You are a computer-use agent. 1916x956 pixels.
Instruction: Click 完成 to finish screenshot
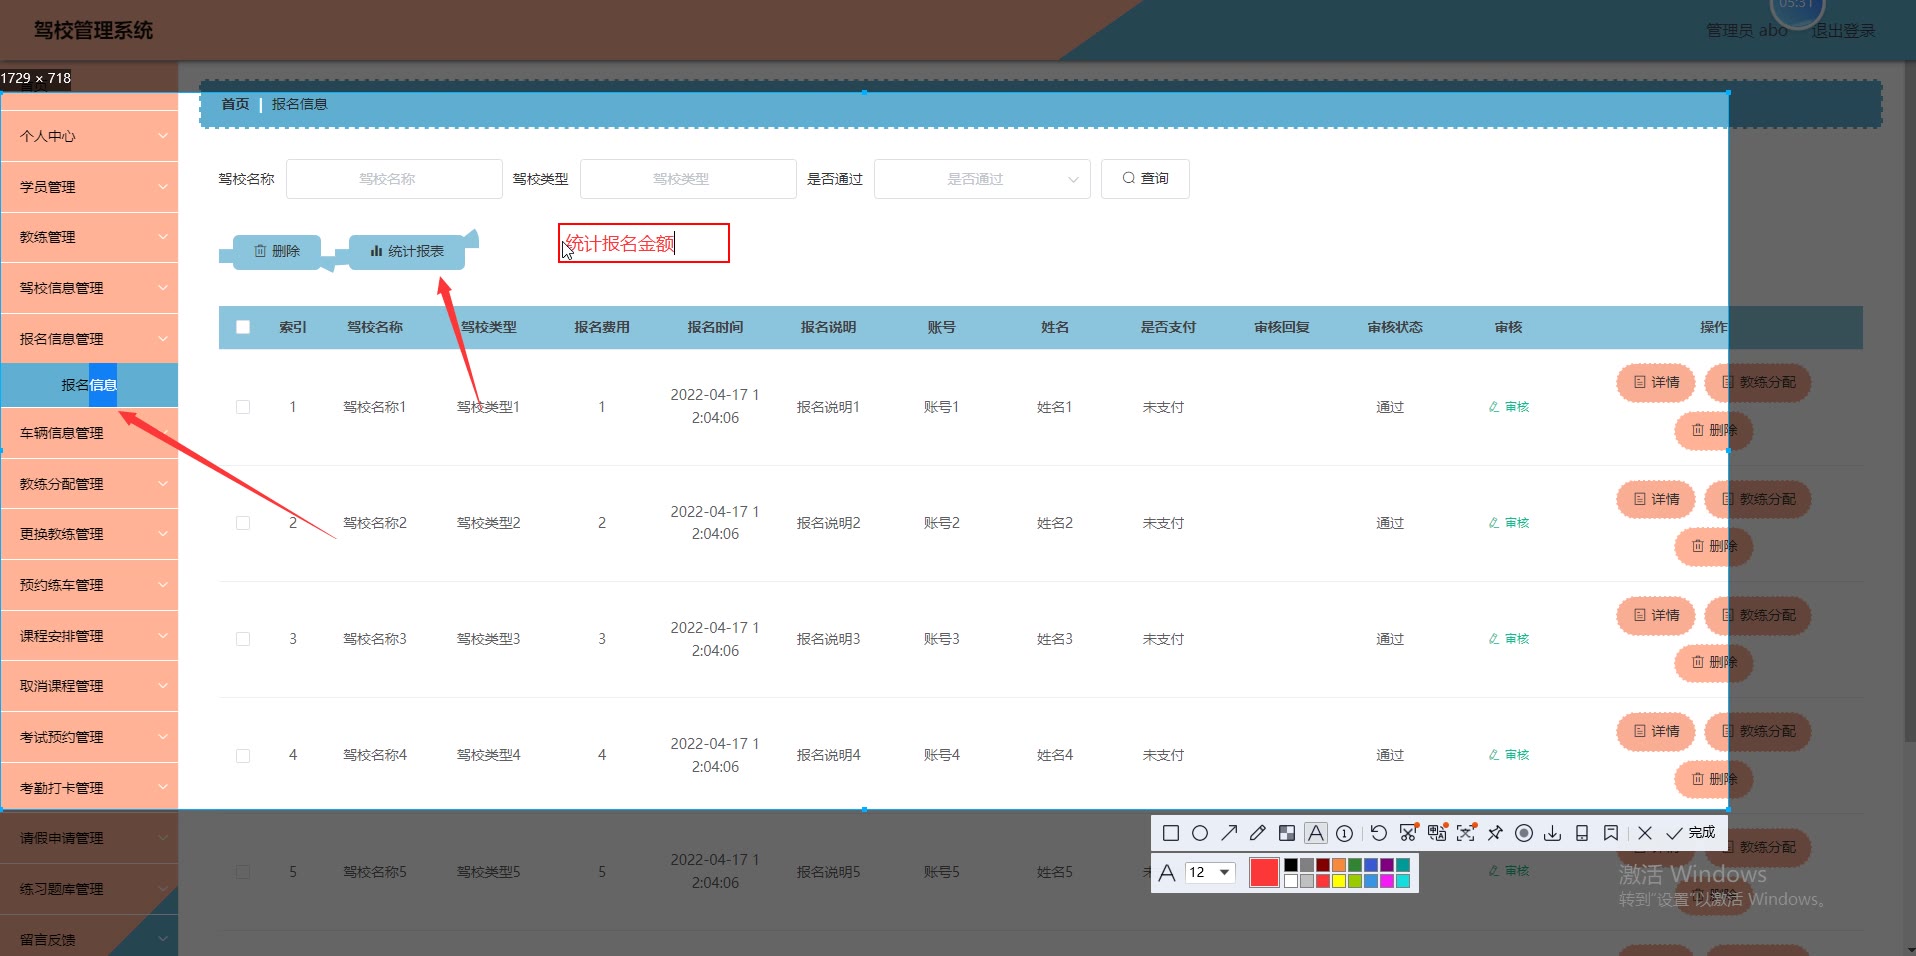1691,833
